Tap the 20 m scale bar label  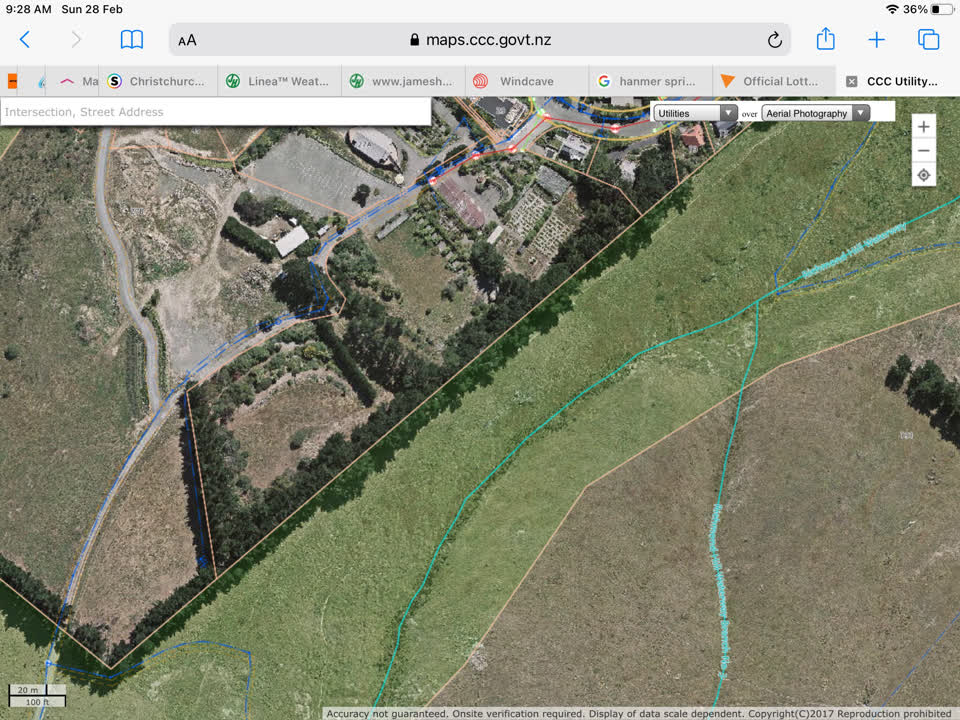pos(28,689)
